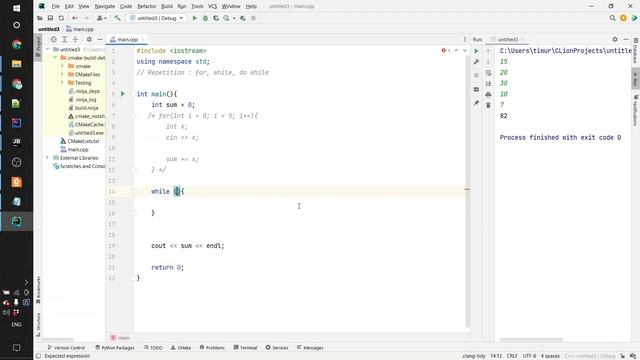Expand the Testing folder
Viewport: 640px width, 360px height.
click(62, 82)
